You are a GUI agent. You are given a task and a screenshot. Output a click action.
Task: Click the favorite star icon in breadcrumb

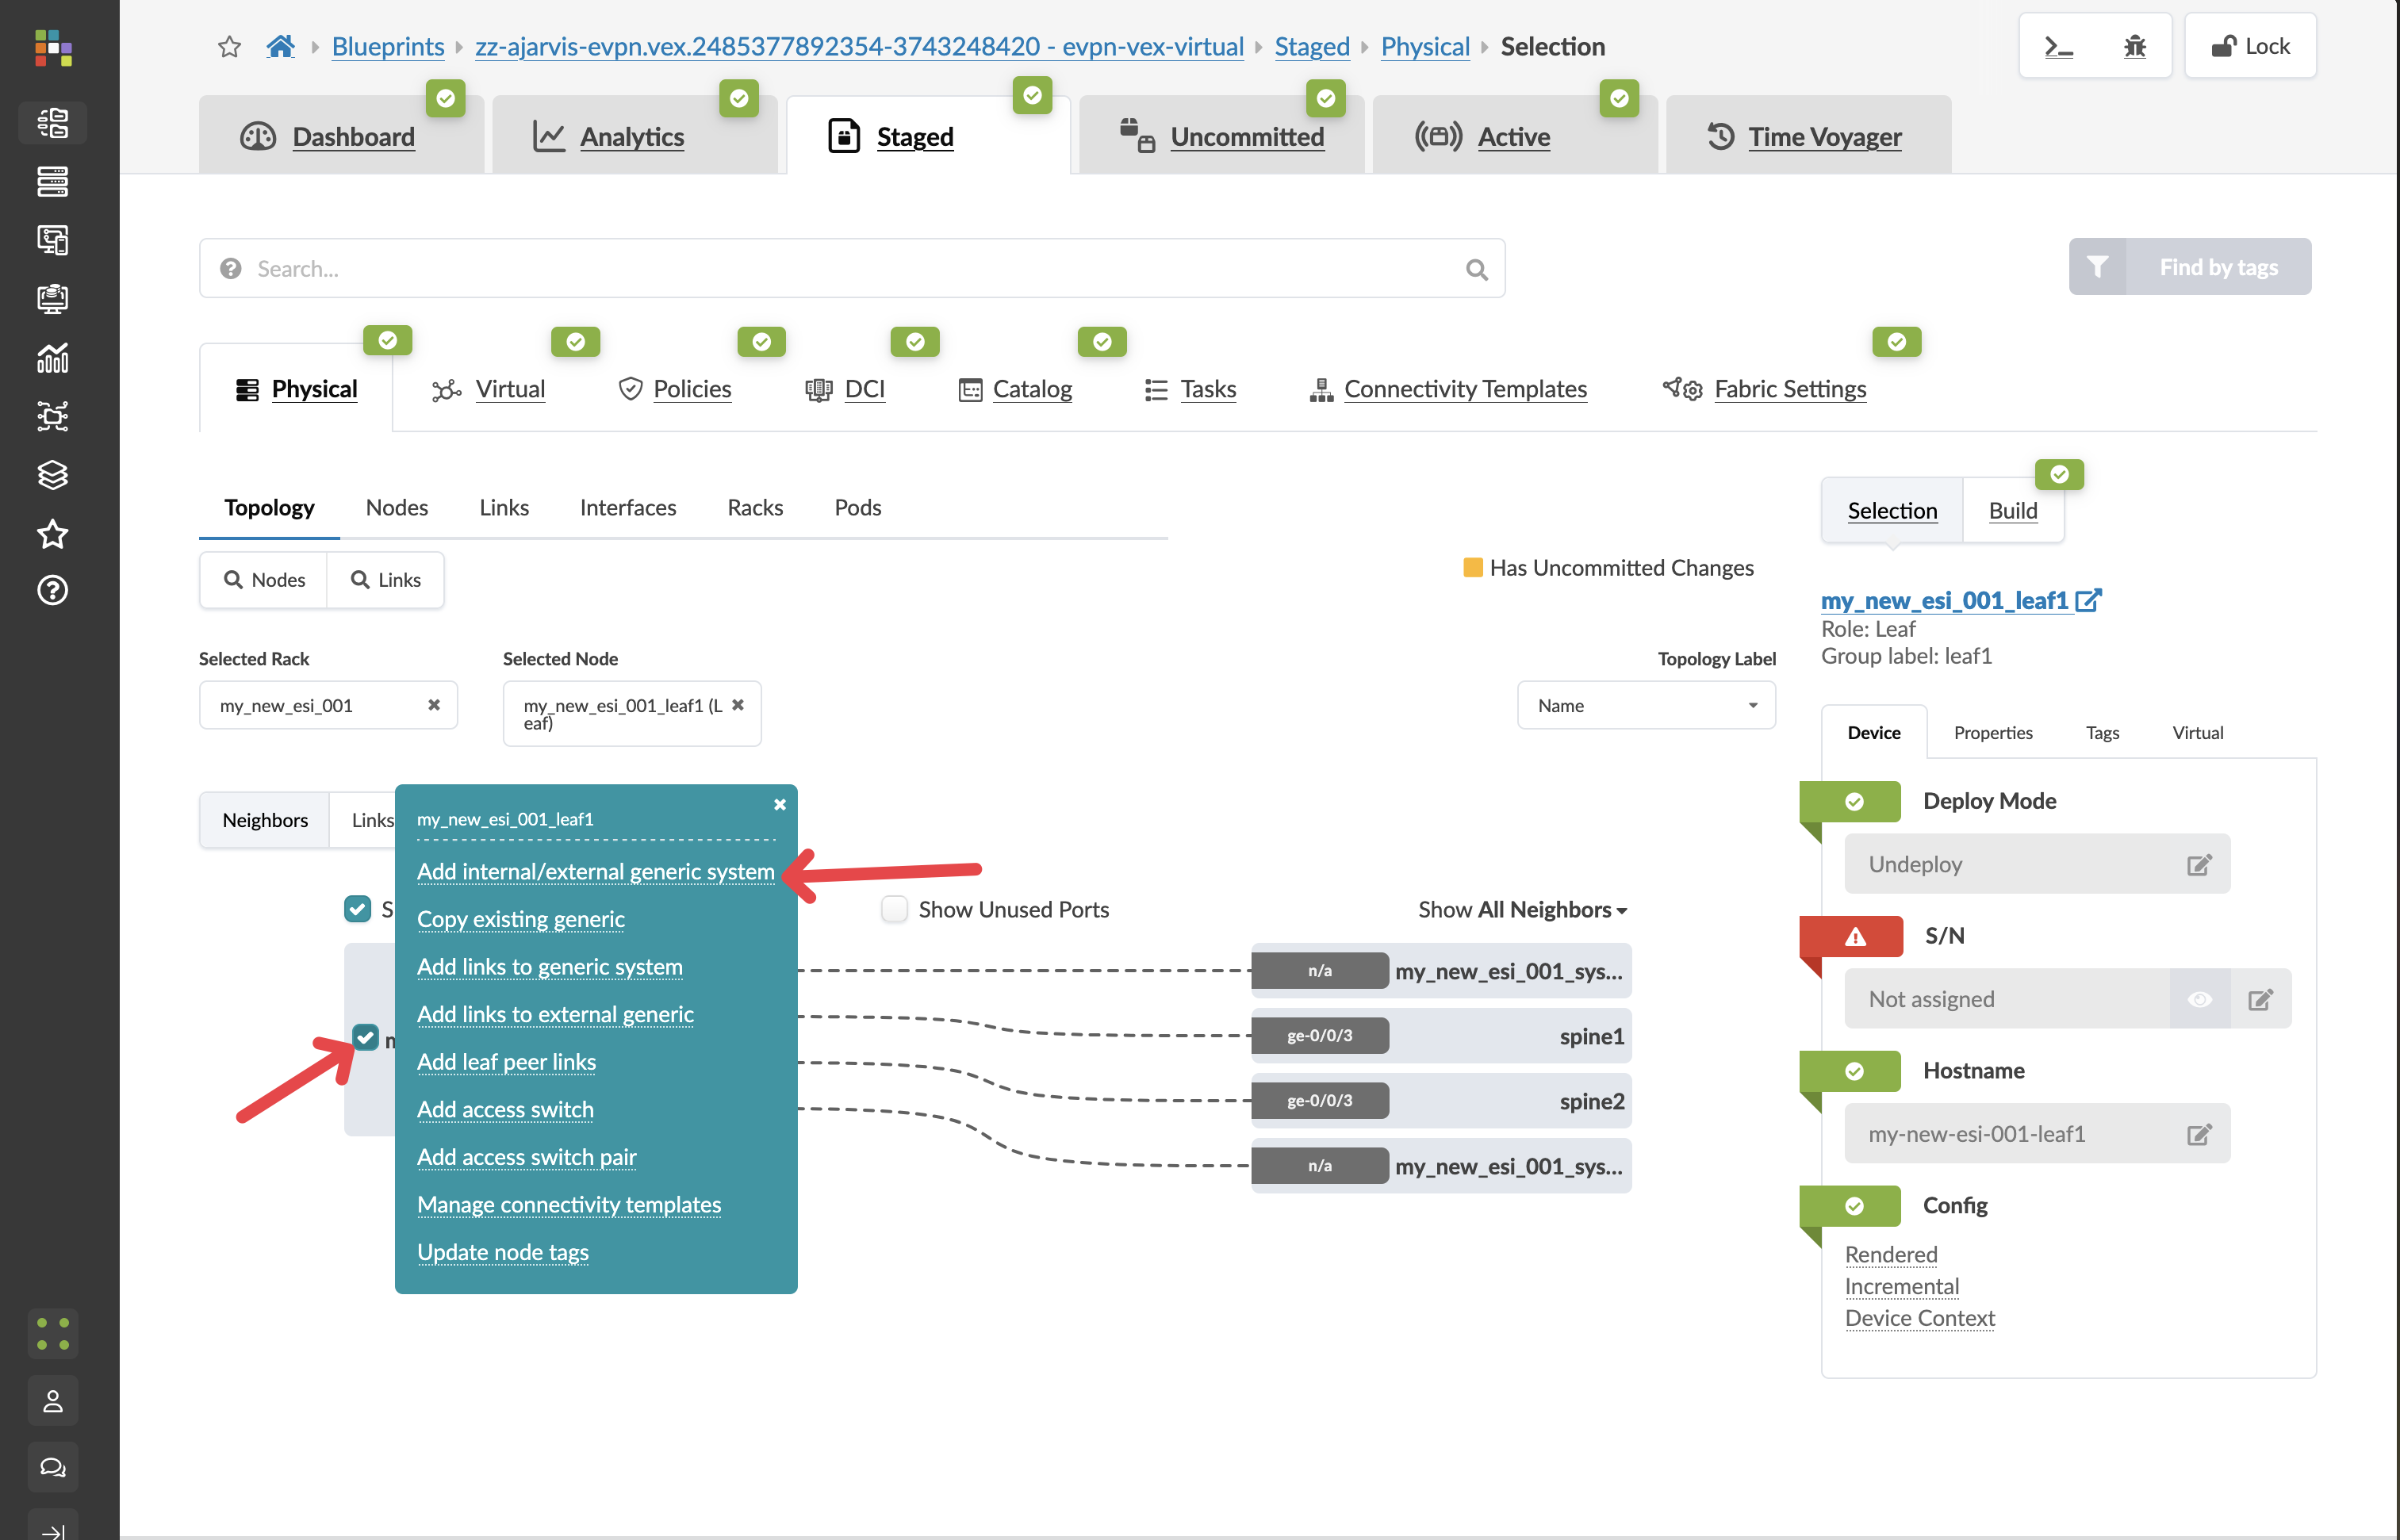pos(229,47)
